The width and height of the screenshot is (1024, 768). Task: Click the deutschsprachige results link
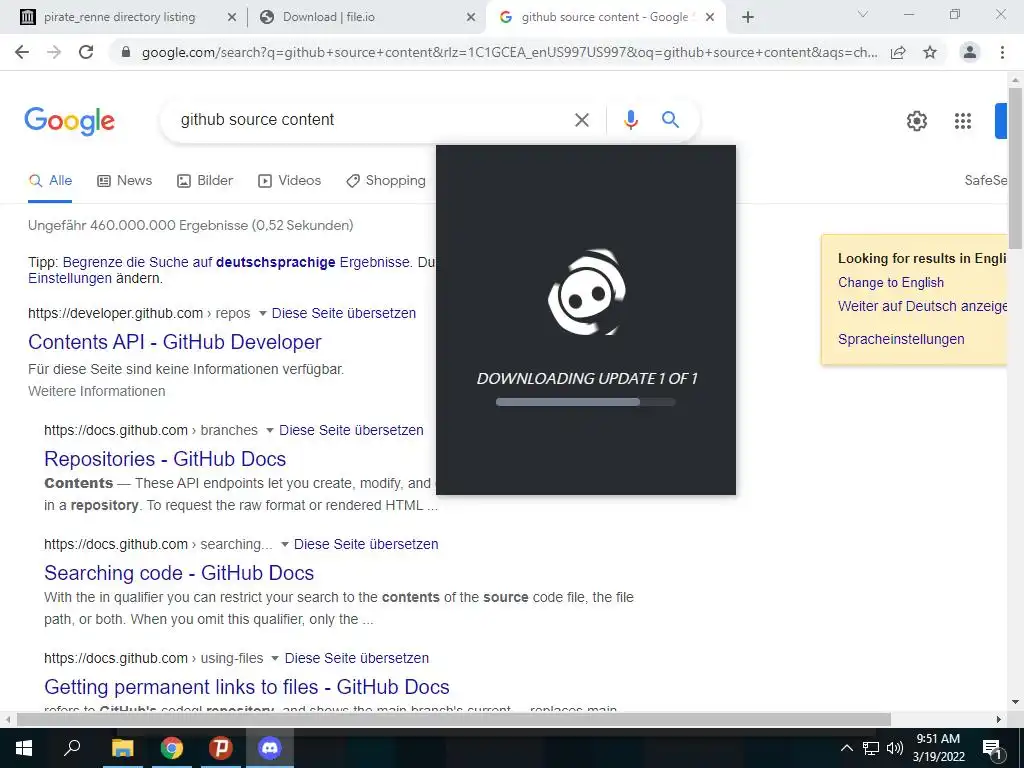pos(276,263)
